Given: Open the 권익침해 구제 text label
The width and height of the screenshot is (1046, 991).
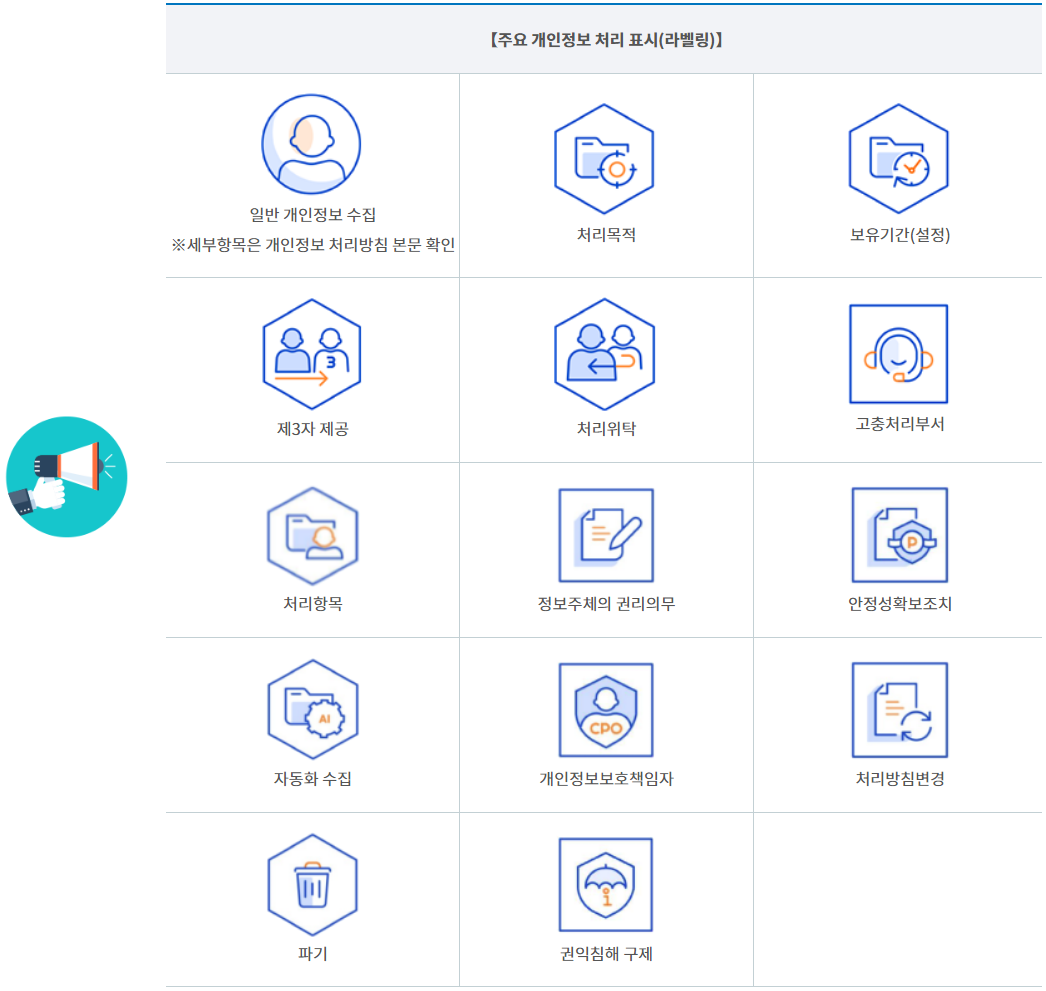Looking at the screenshot, I should point(605,954).
